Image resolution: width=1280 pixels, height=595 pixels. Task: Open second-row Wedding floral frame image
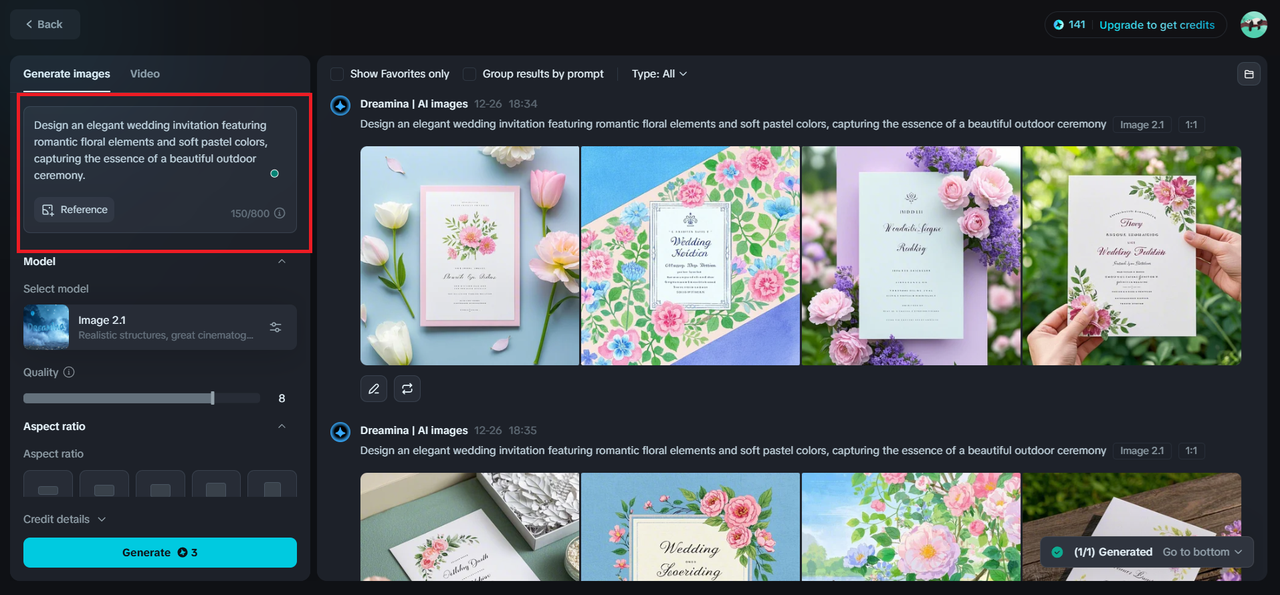690,526
